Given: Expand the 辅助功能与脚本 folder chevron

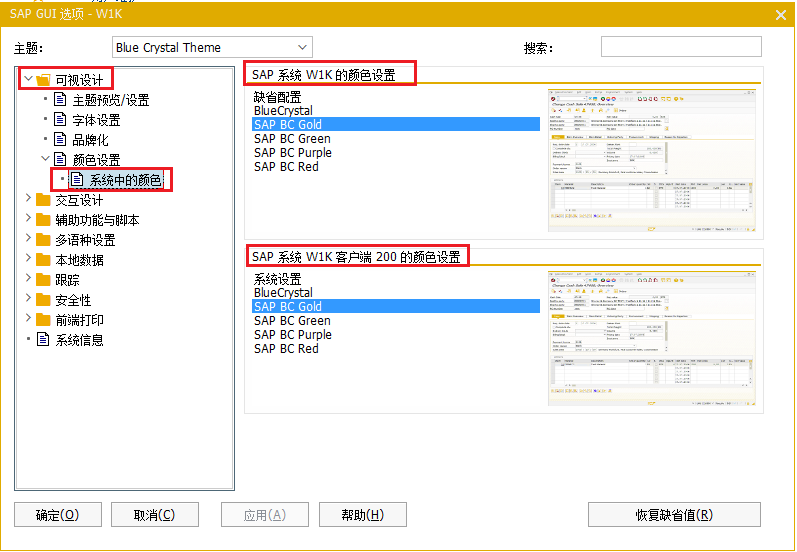Looking at the screenshot, I should [x=28, y=219].
